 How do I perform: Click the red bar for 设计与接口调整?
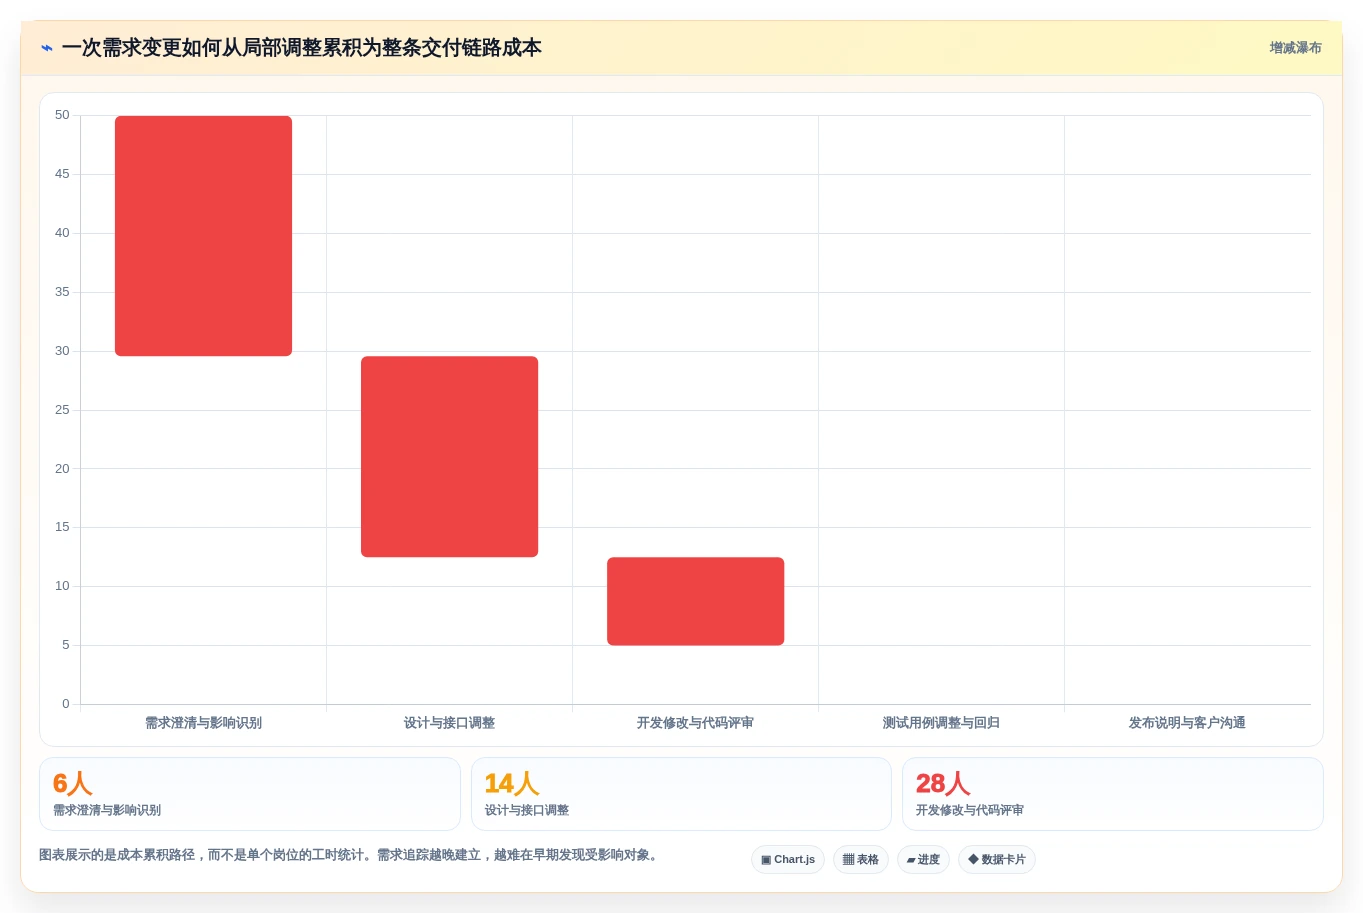[449, 457]
